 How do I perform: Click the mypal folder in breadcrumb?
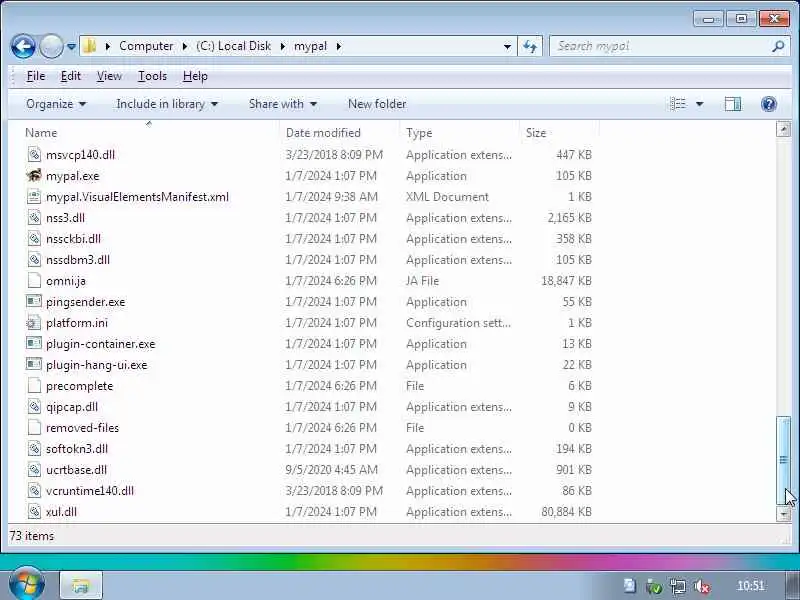tap(310, 46)
